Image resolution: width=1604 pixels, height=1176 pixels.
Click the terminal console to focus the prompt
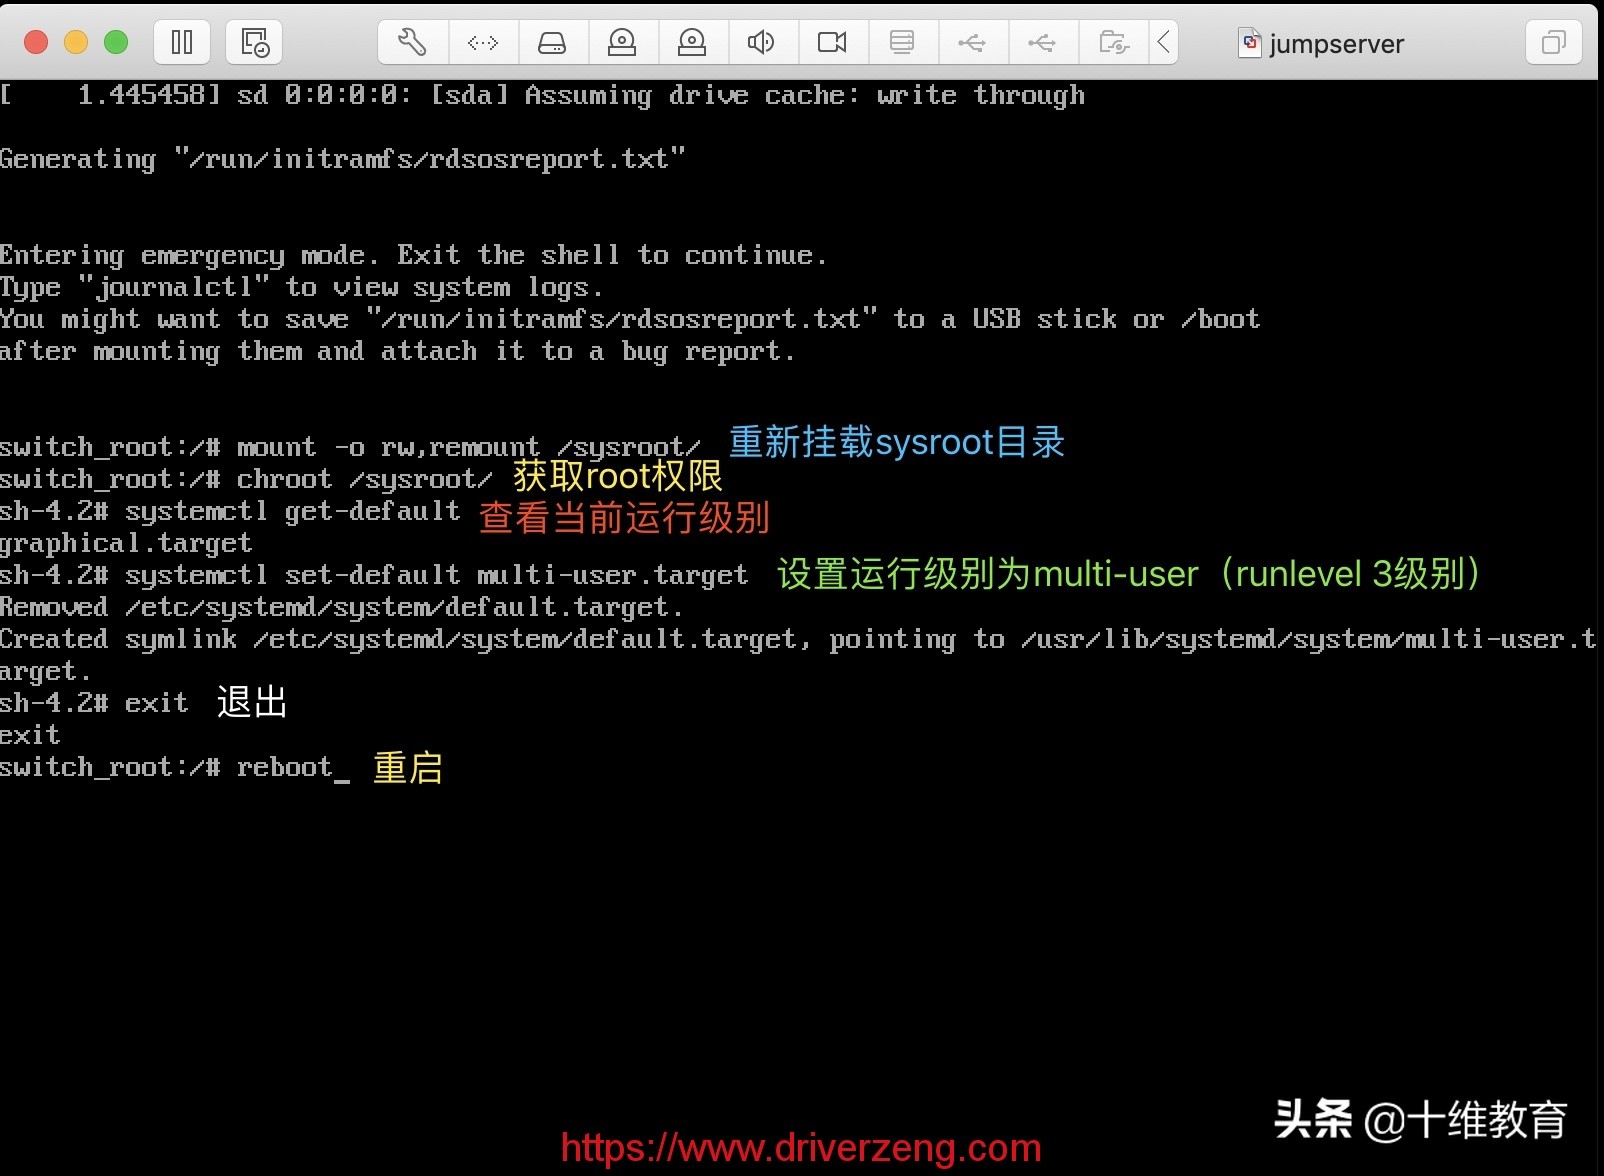pyautogui.click(x=600, y=900)
